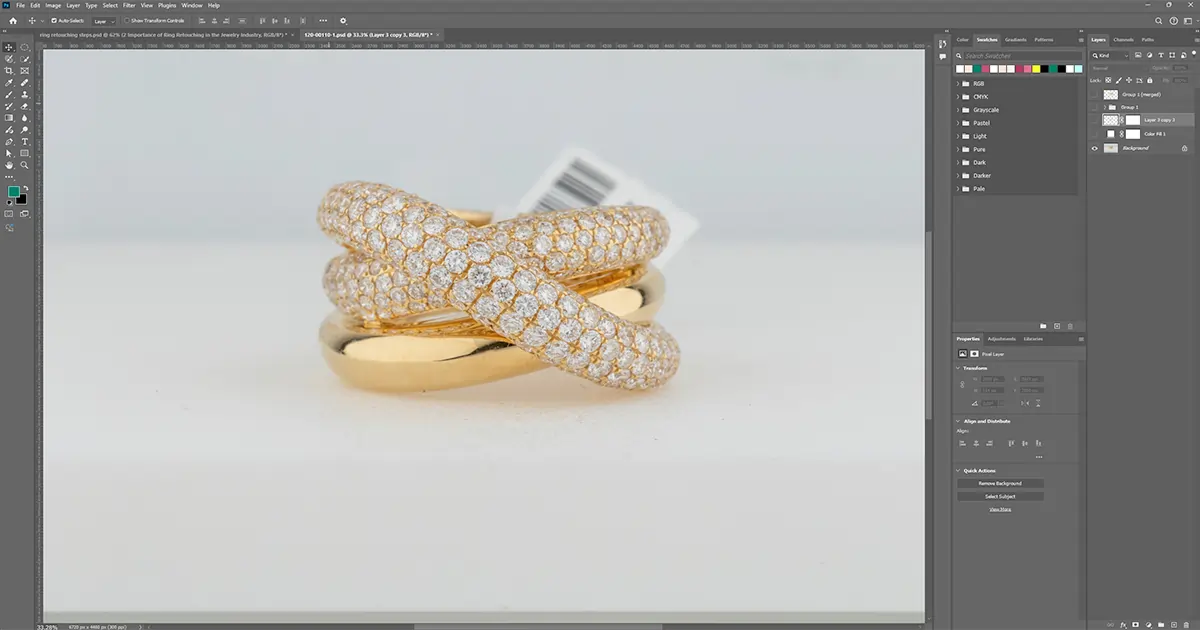
Task: Select the Elliptical Marquee tool
Action: click(x=24, y=47)
